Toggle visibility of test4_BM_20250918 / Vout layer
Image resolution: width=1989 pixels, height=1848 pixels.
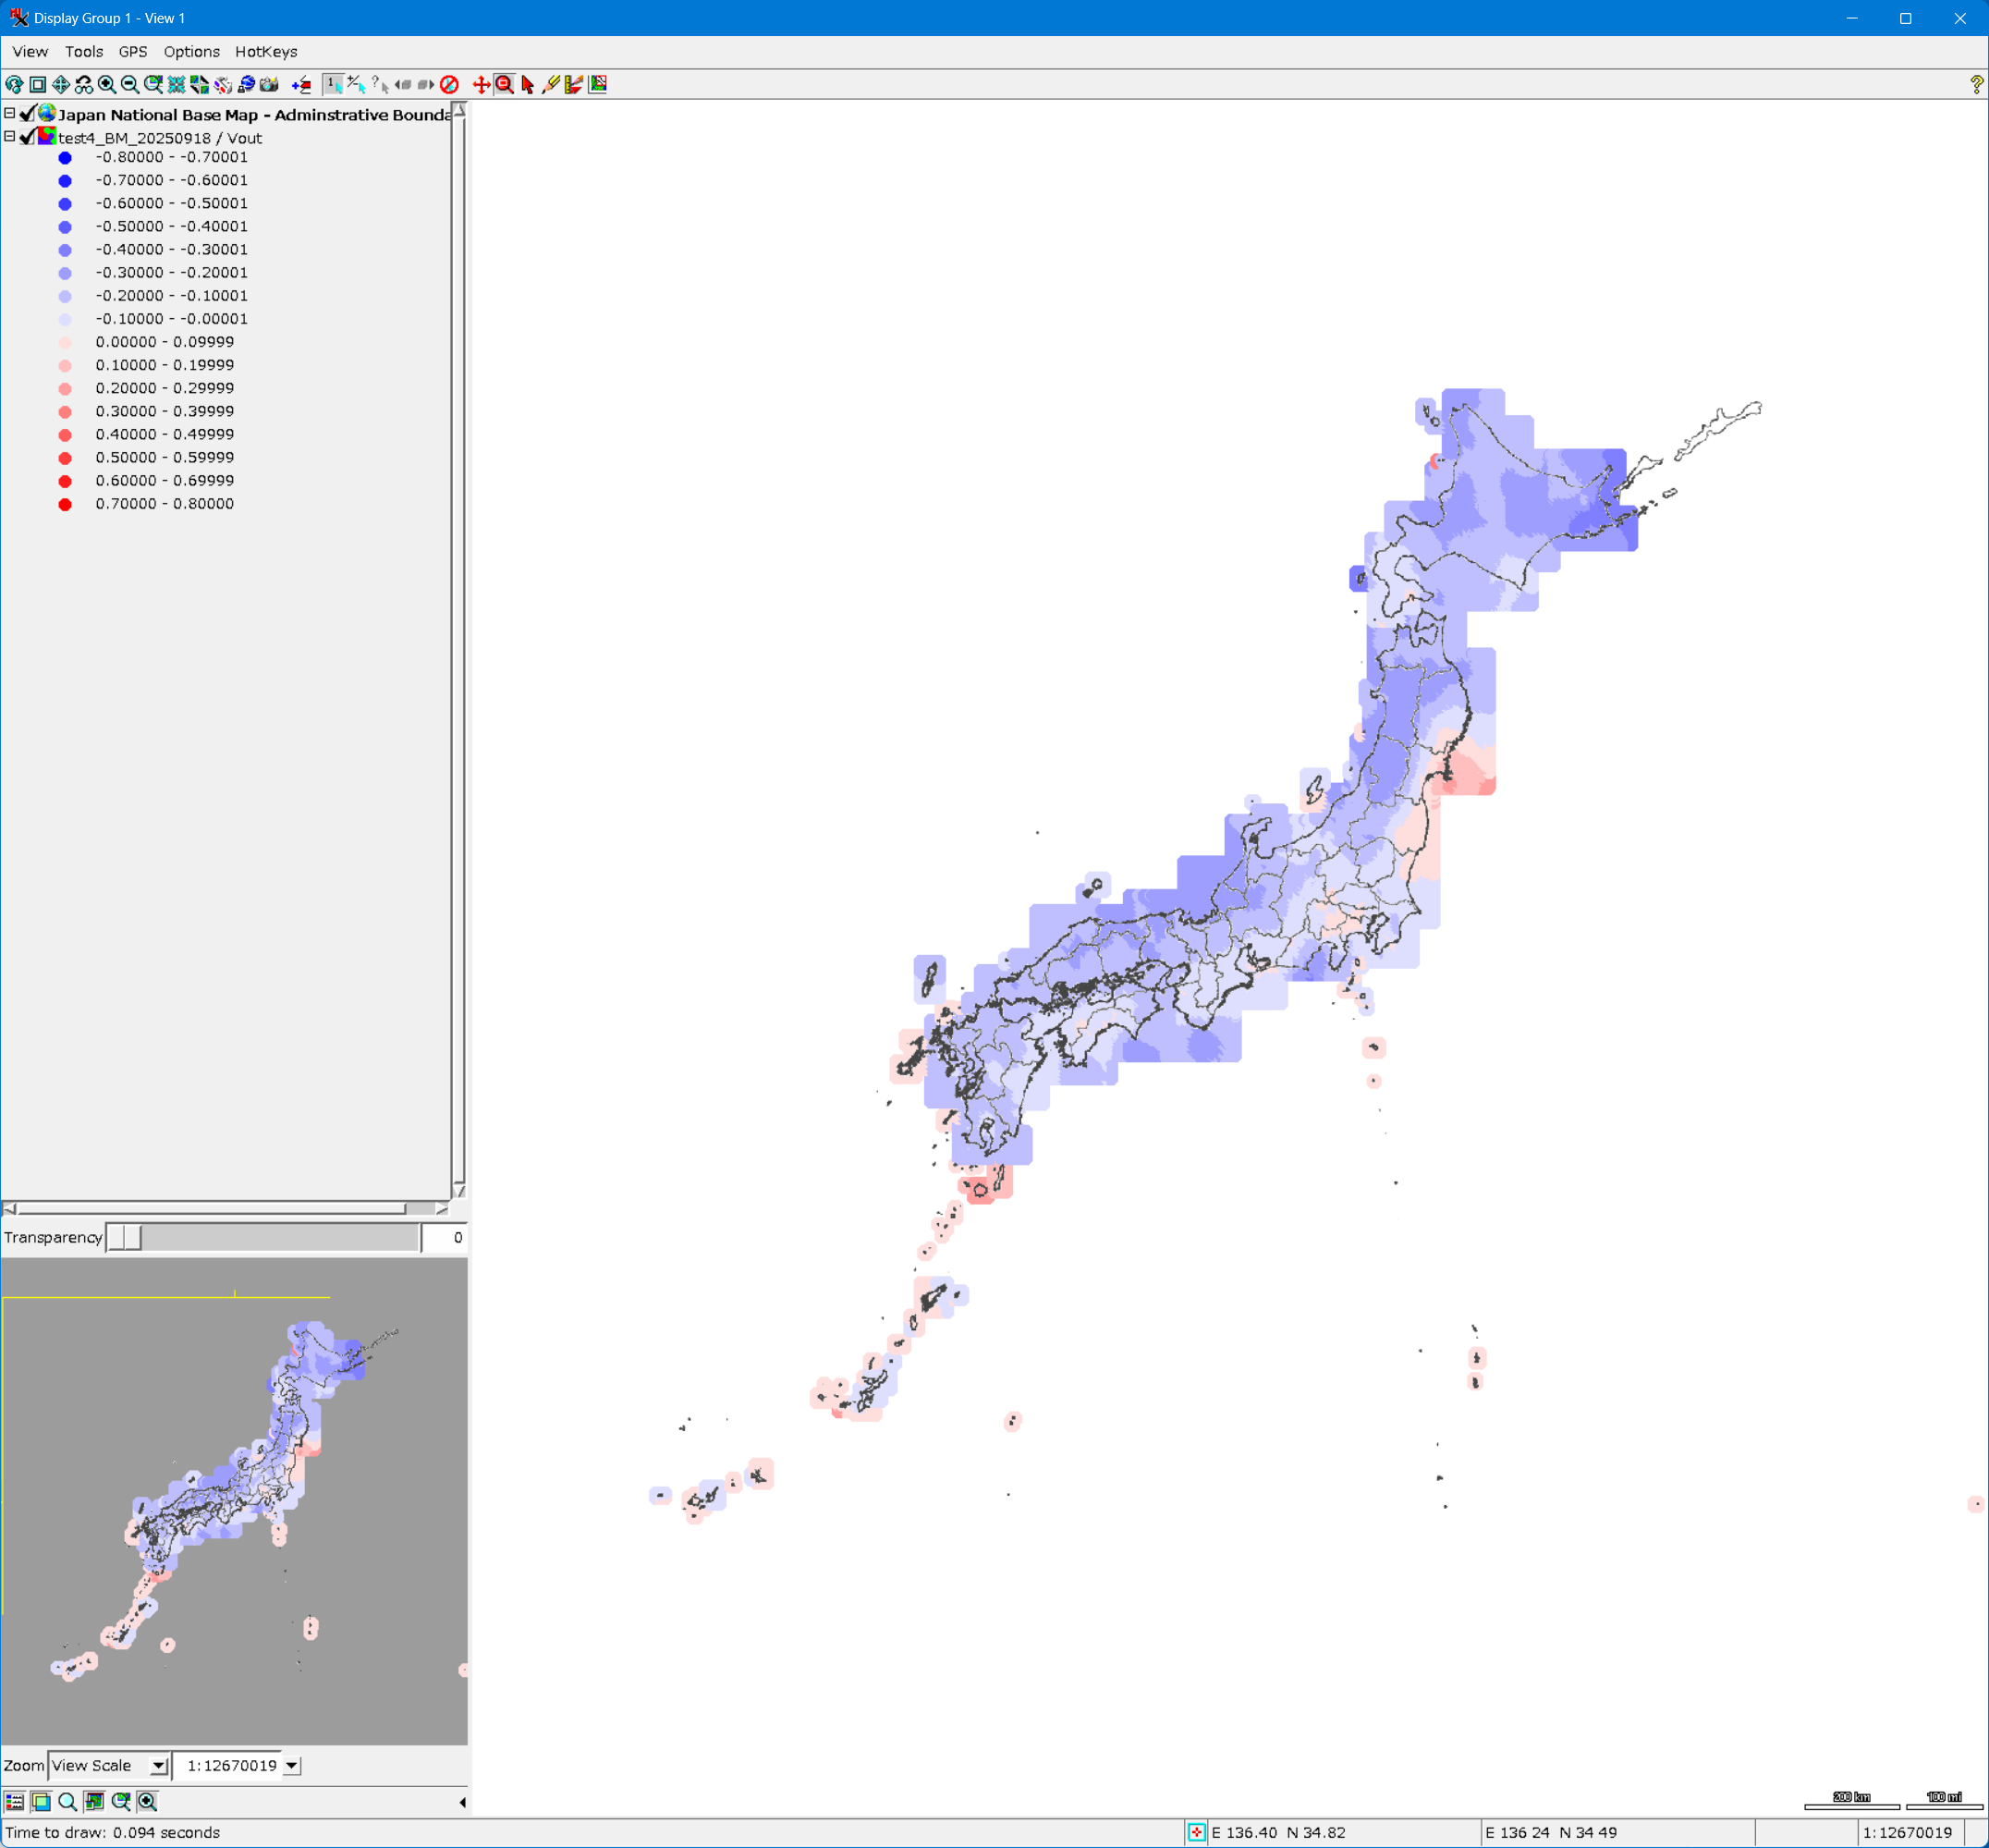[x=28, y=137]
